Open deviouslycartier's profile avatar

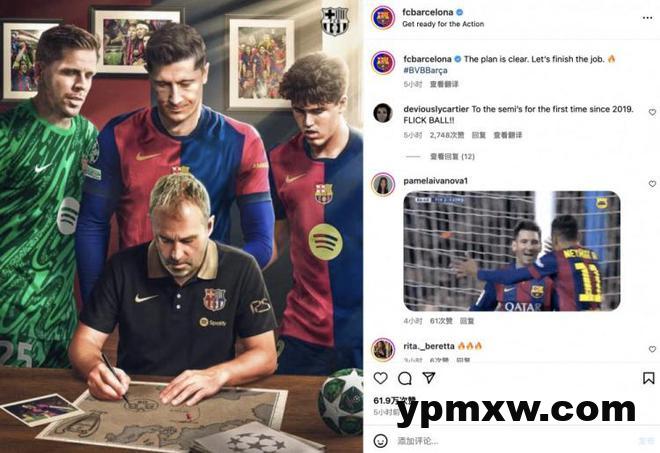pos(383,113)
